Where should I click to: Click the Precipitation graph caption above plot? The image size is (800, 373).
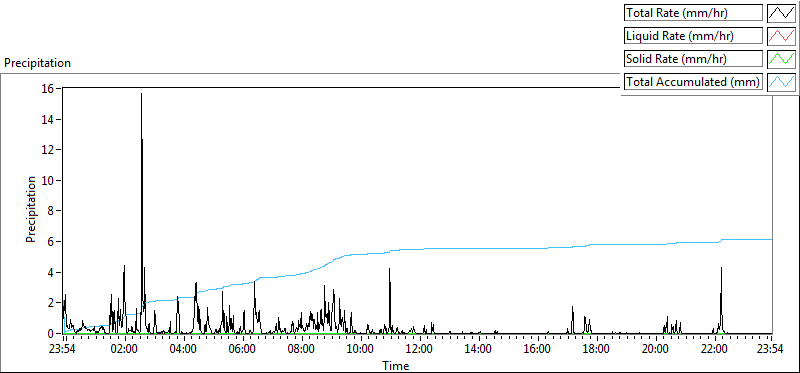coord(37,63)
